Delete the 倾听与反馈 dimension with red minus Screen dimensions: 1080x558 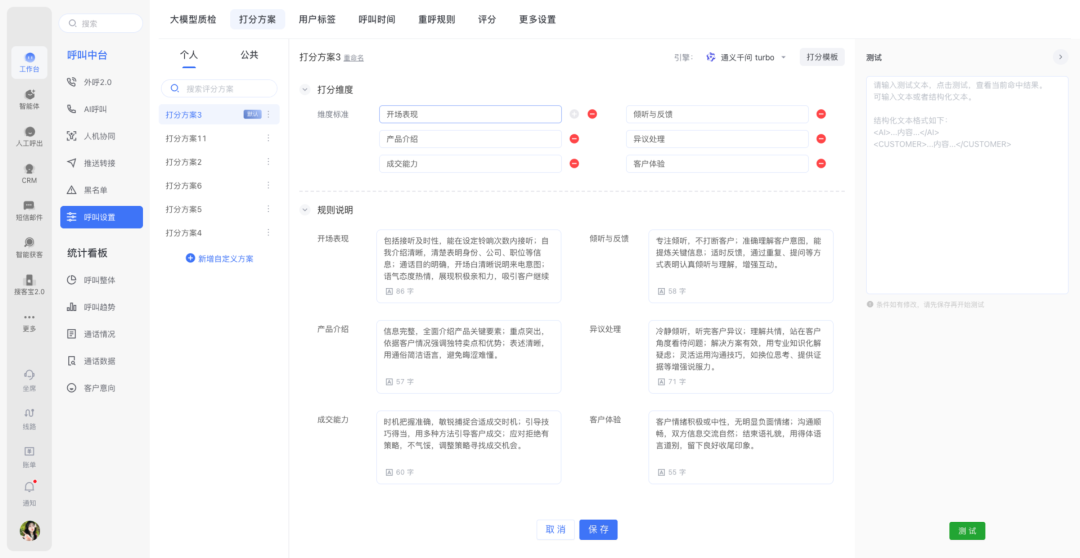tap(821, 114)
